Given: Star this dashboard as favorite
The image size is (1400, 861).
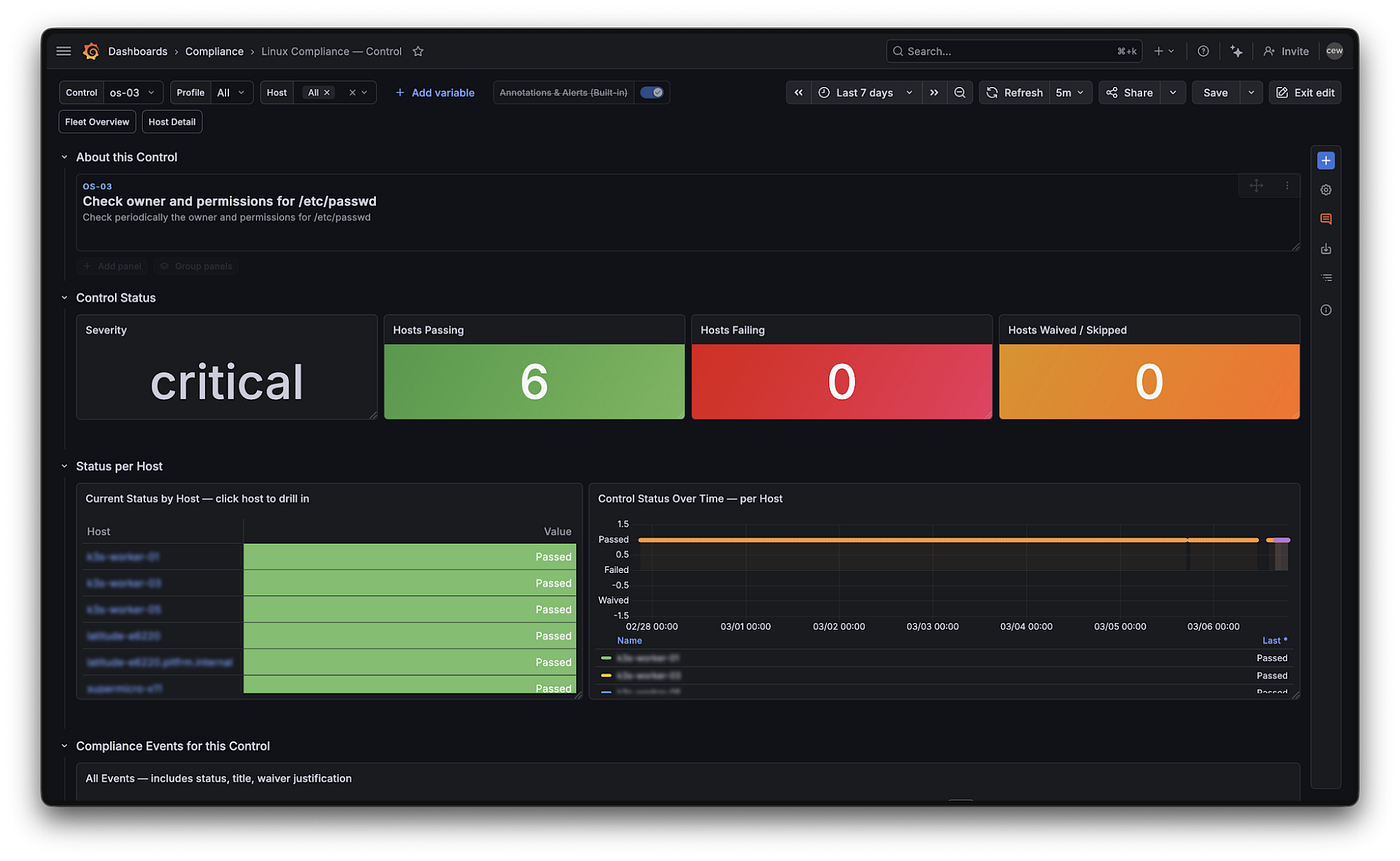Looking at the screenshot, I should pos(419,51).
